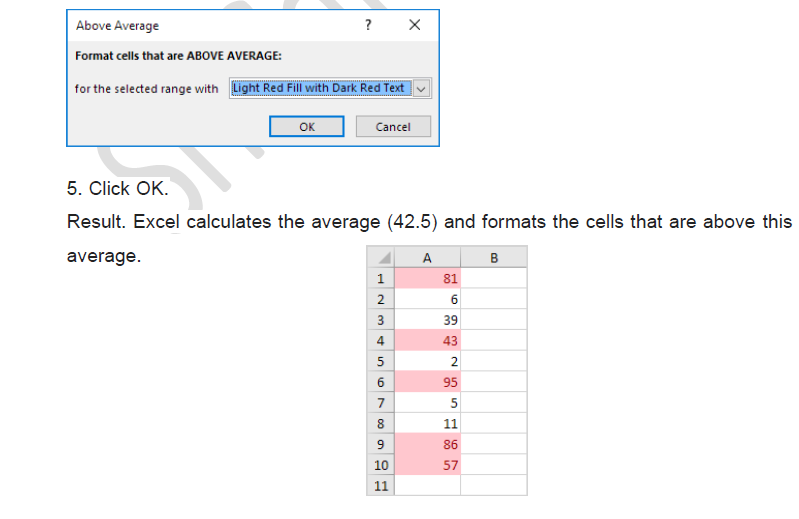Click the select-all corner triangle

[381, 258]
